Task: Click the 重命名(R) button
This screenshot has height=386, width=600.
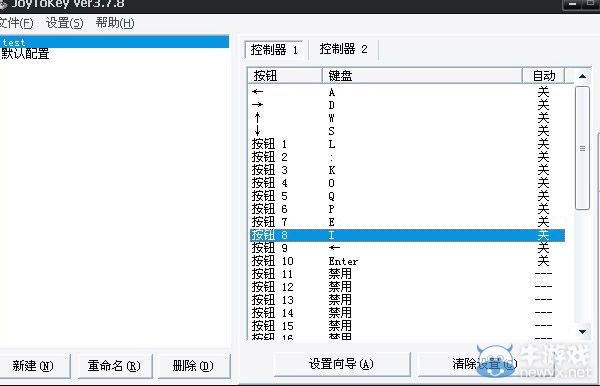Action: [115, 366]
